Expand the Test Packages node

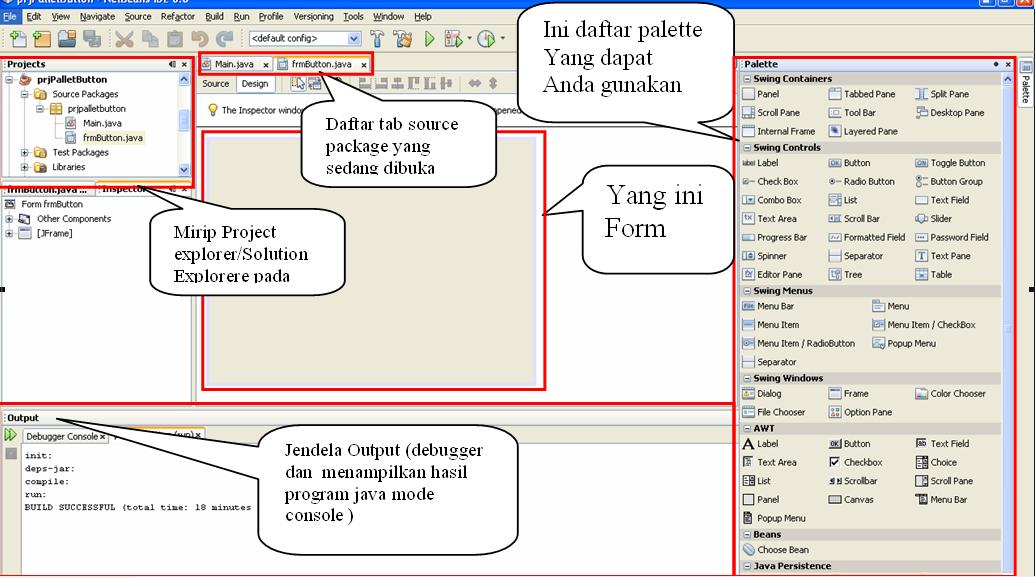click(24, 153)
